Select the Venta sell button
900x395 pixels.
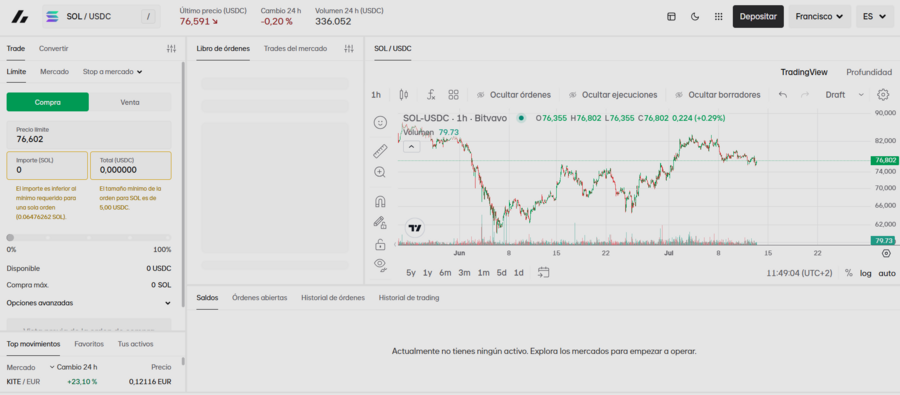tap(130, 102)
